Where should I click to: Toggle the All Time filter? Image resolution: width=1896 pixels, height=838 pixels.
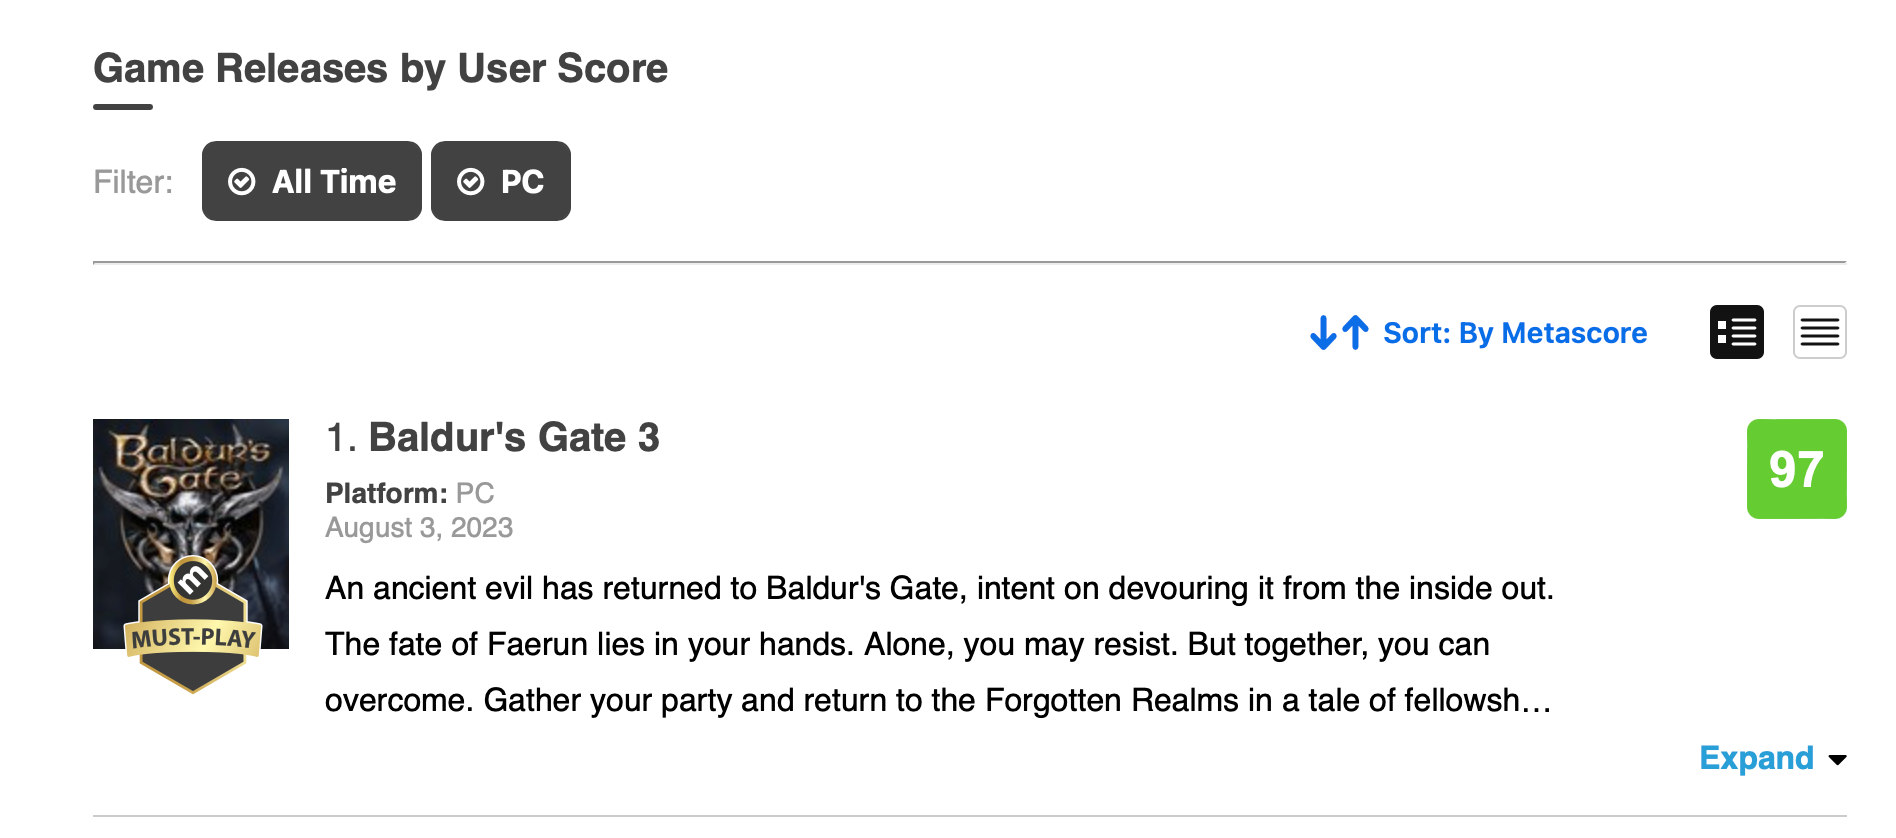(x=312, y=181)
